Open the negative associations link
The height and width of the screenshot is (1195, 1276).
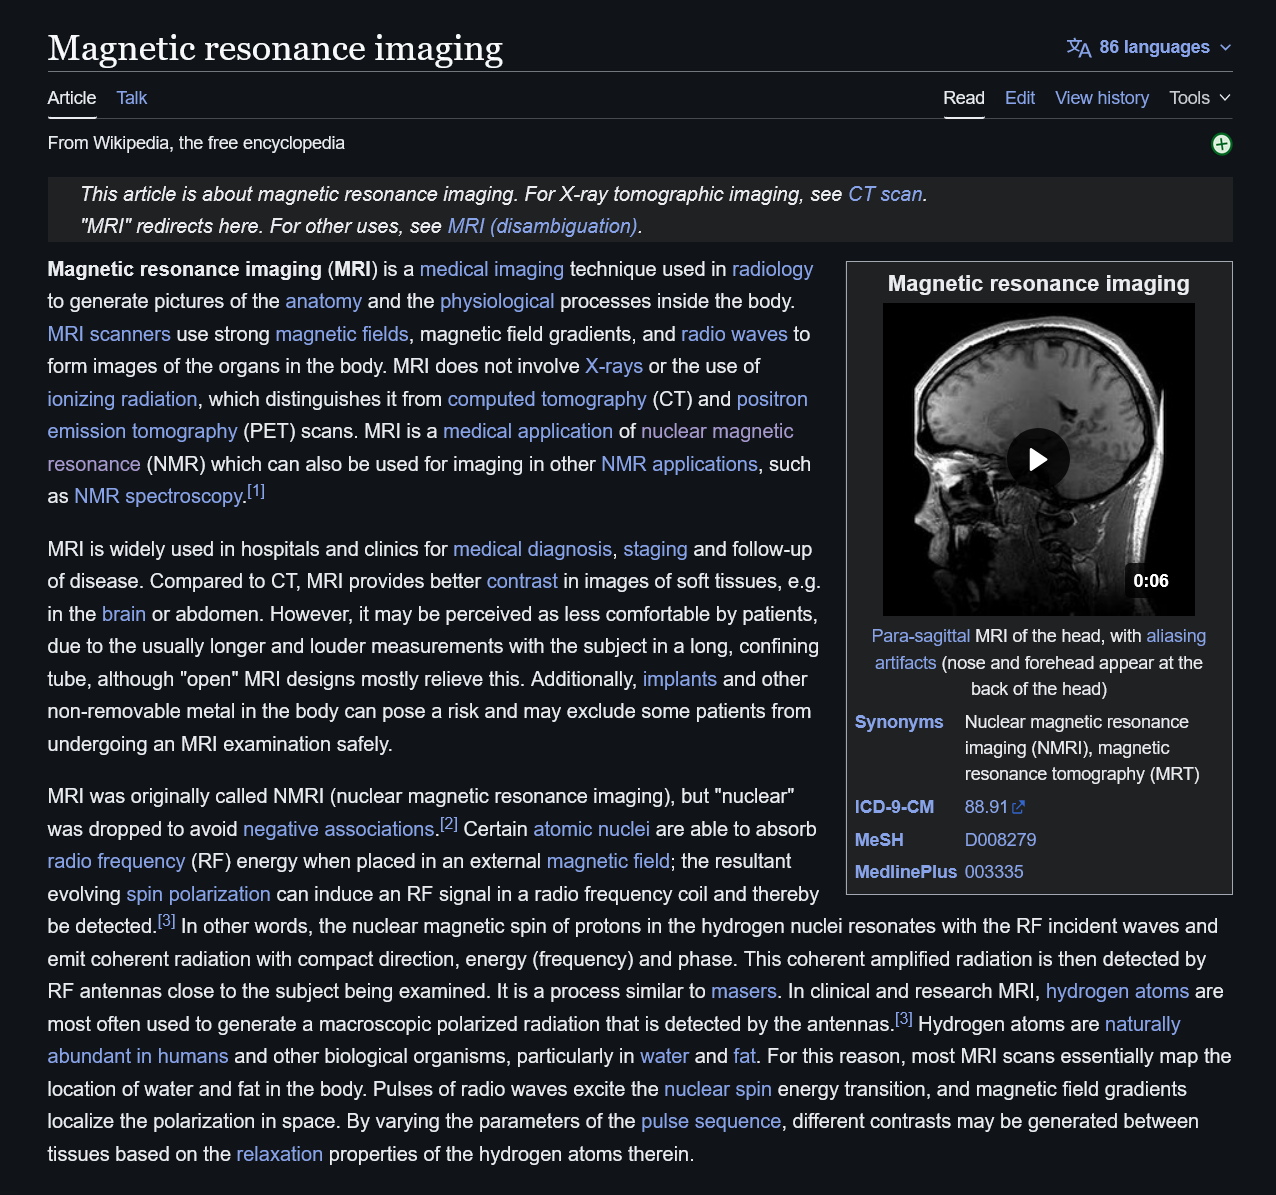pyautogui.click(x=338, y=829)
